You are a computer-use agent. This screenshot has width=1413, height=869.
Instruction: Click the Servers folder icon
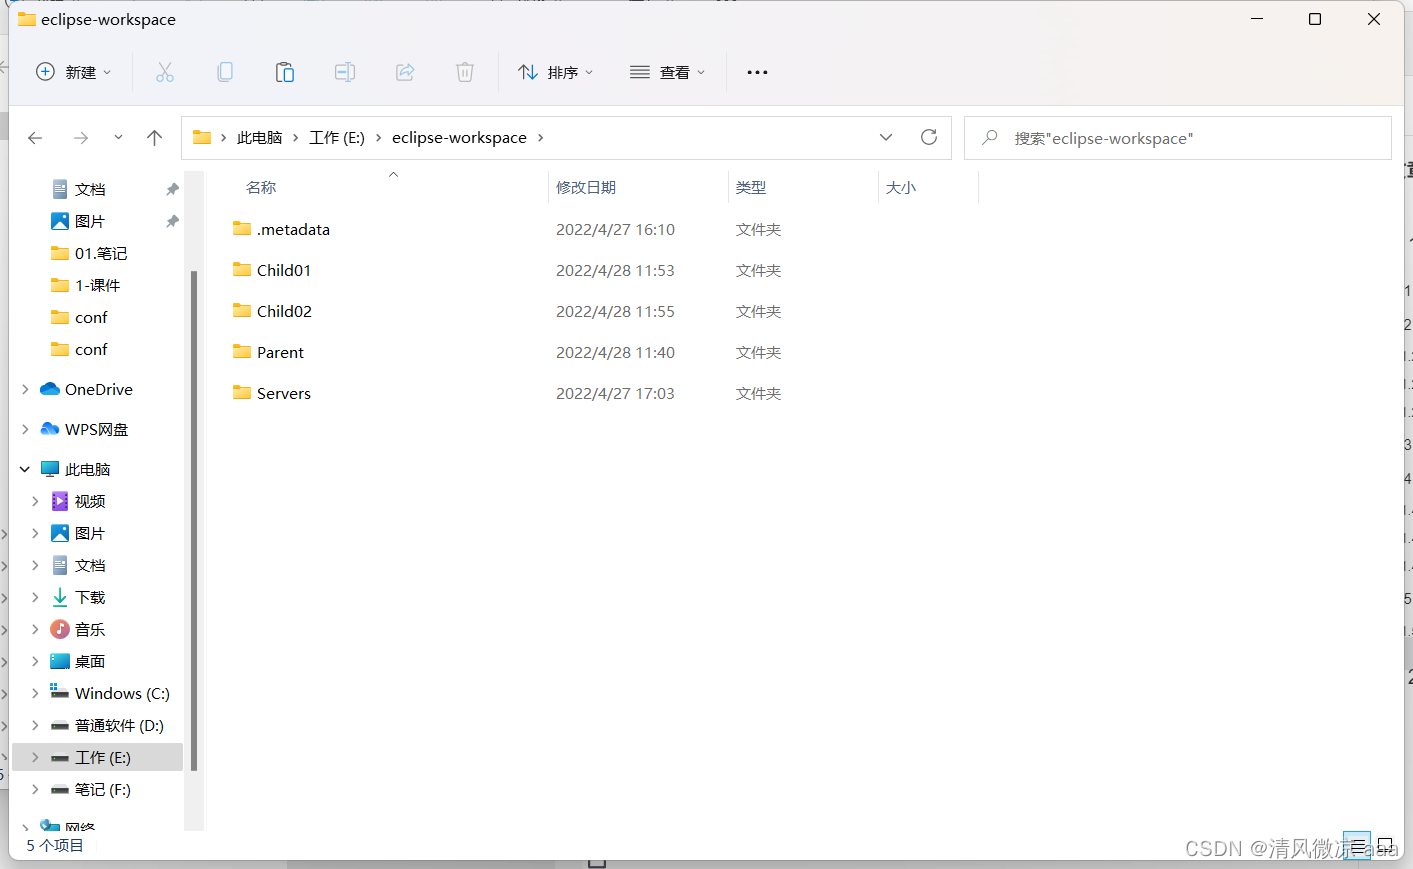pos(242,393)
